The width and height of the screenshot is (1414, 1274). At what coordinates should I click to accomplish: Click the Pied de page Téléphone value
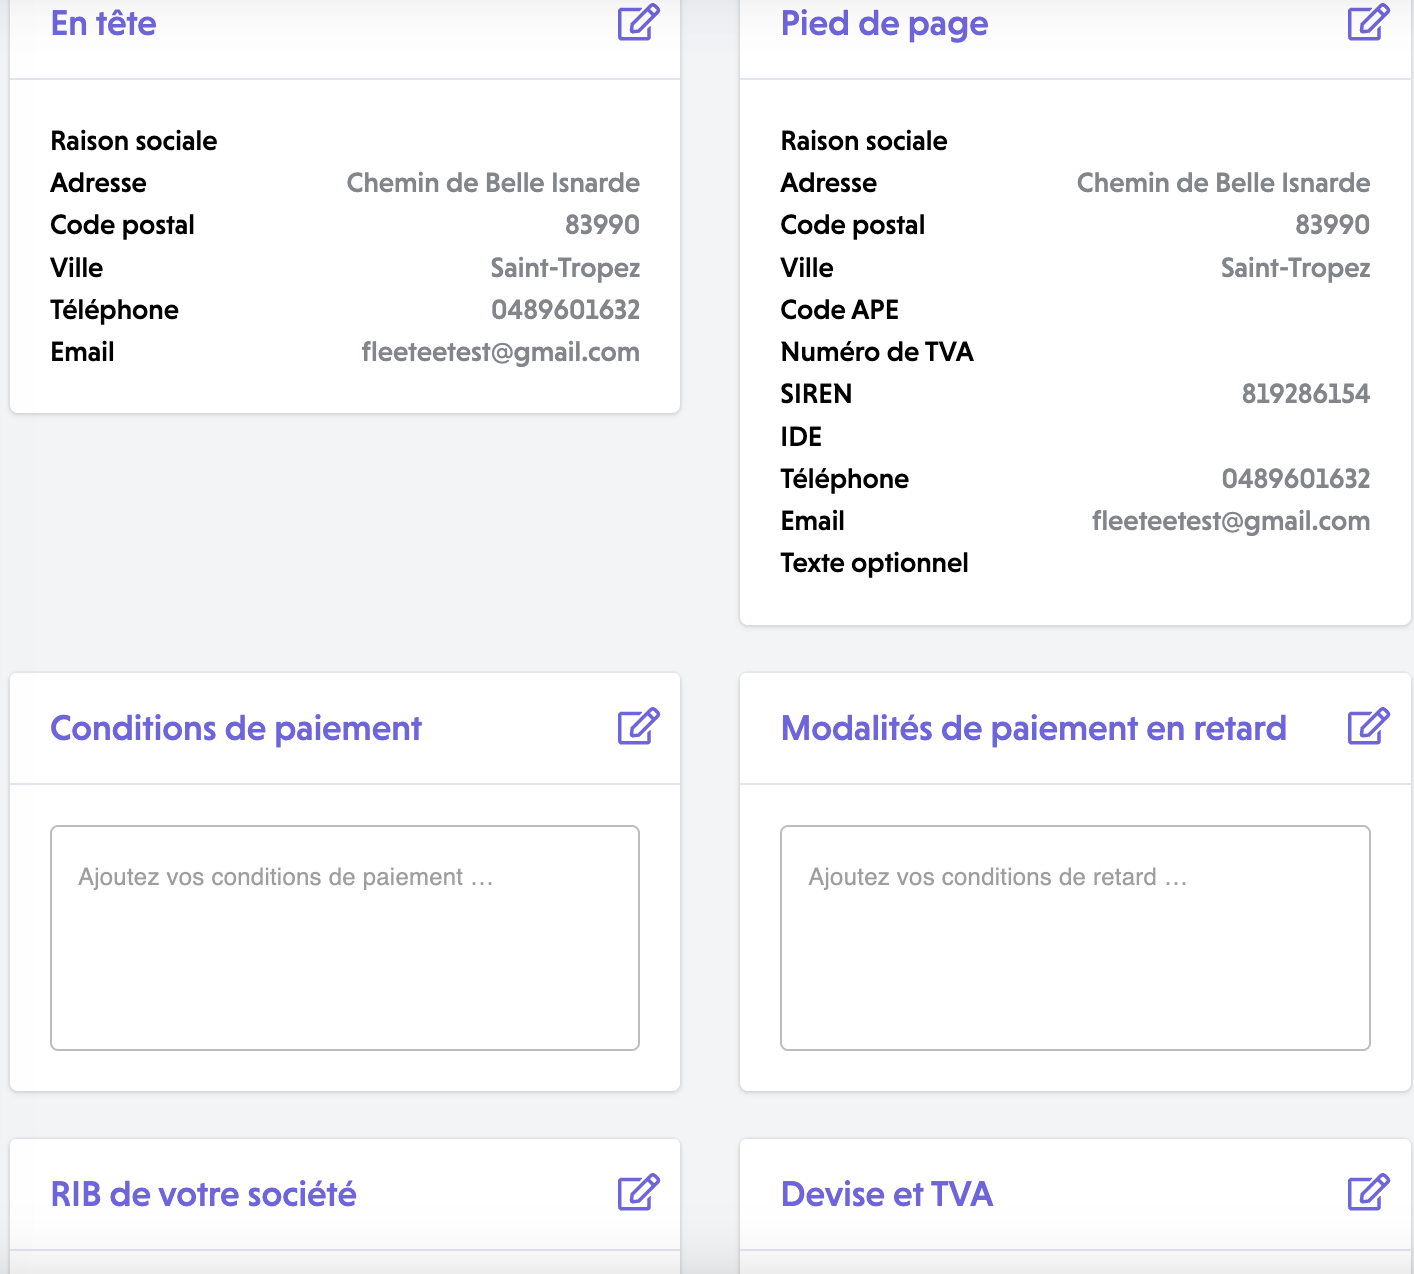tap(1295, 479)
